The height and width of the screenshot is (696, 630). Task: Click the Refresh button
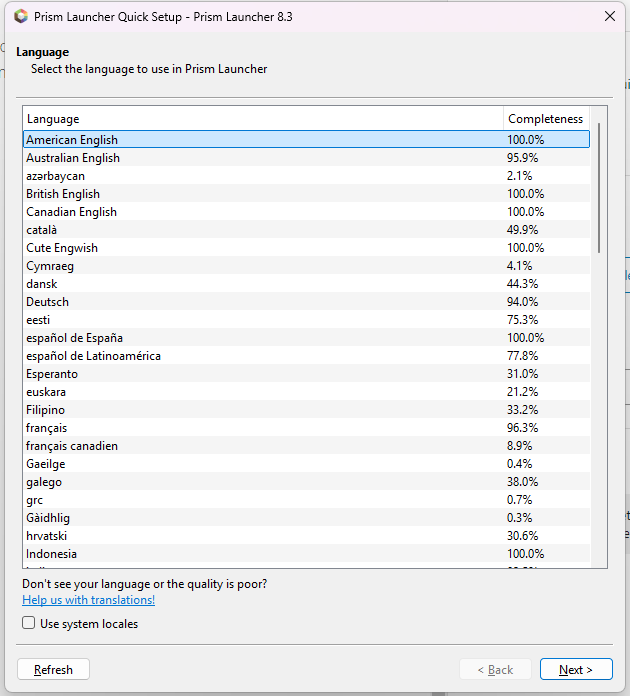(53, 669)
